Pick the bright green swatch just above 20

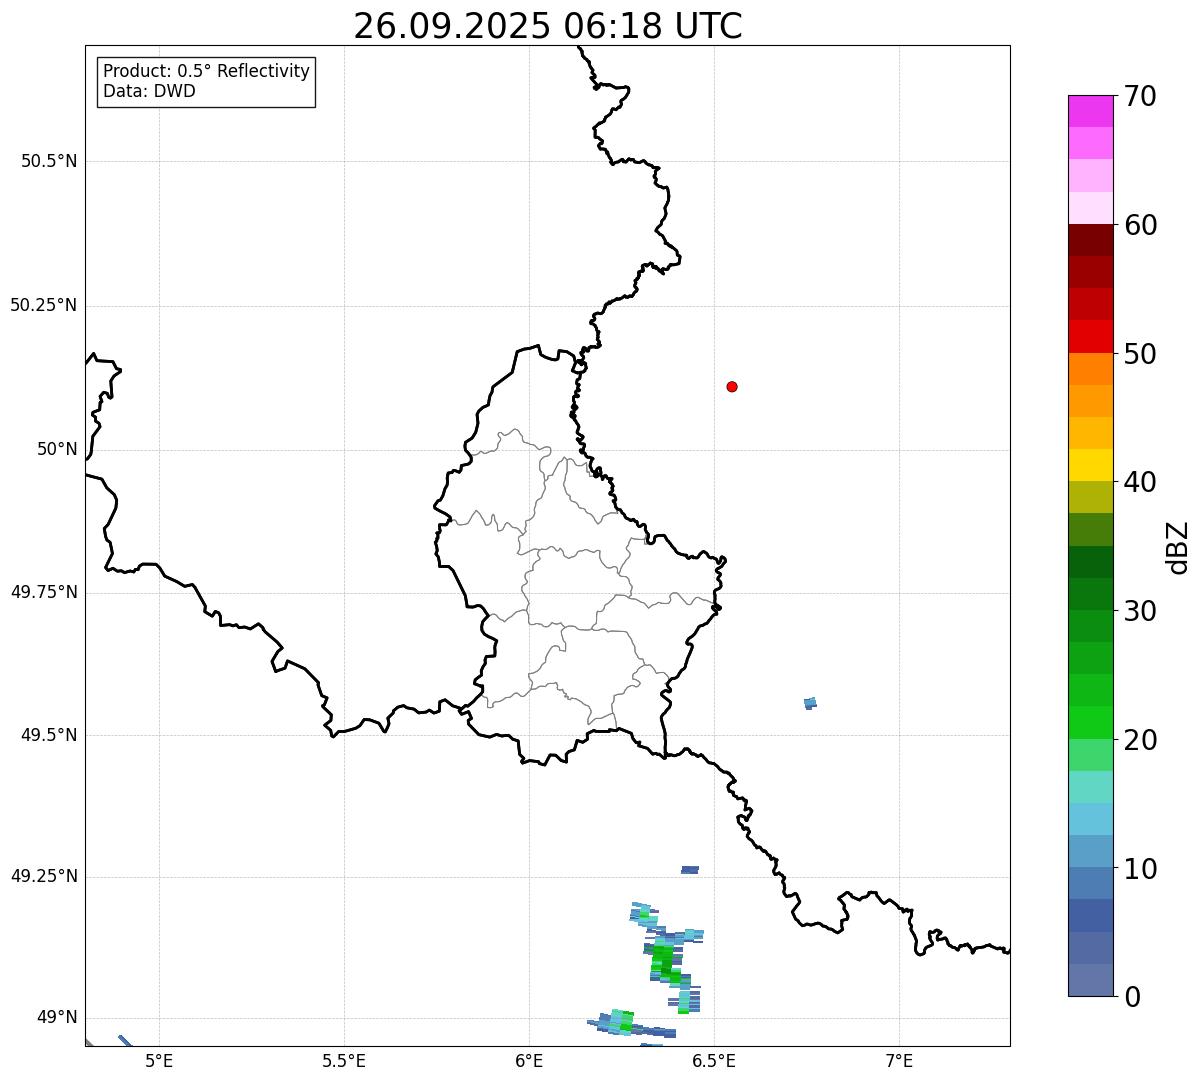[x=1090, y=723]
